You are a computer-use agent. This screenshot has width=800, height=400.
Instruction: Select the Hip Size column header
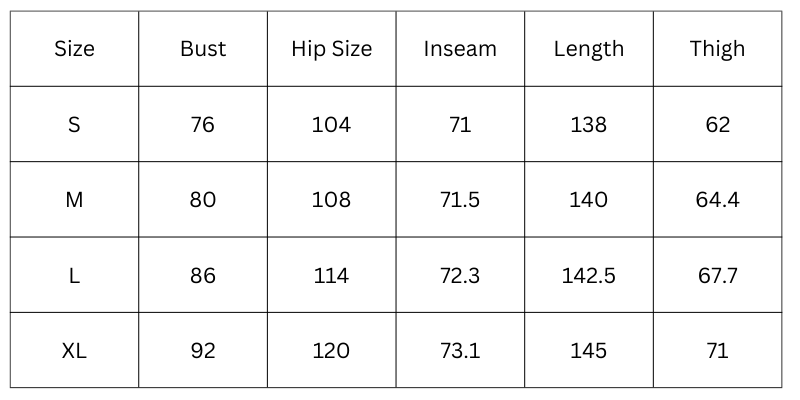click(331, 49)
